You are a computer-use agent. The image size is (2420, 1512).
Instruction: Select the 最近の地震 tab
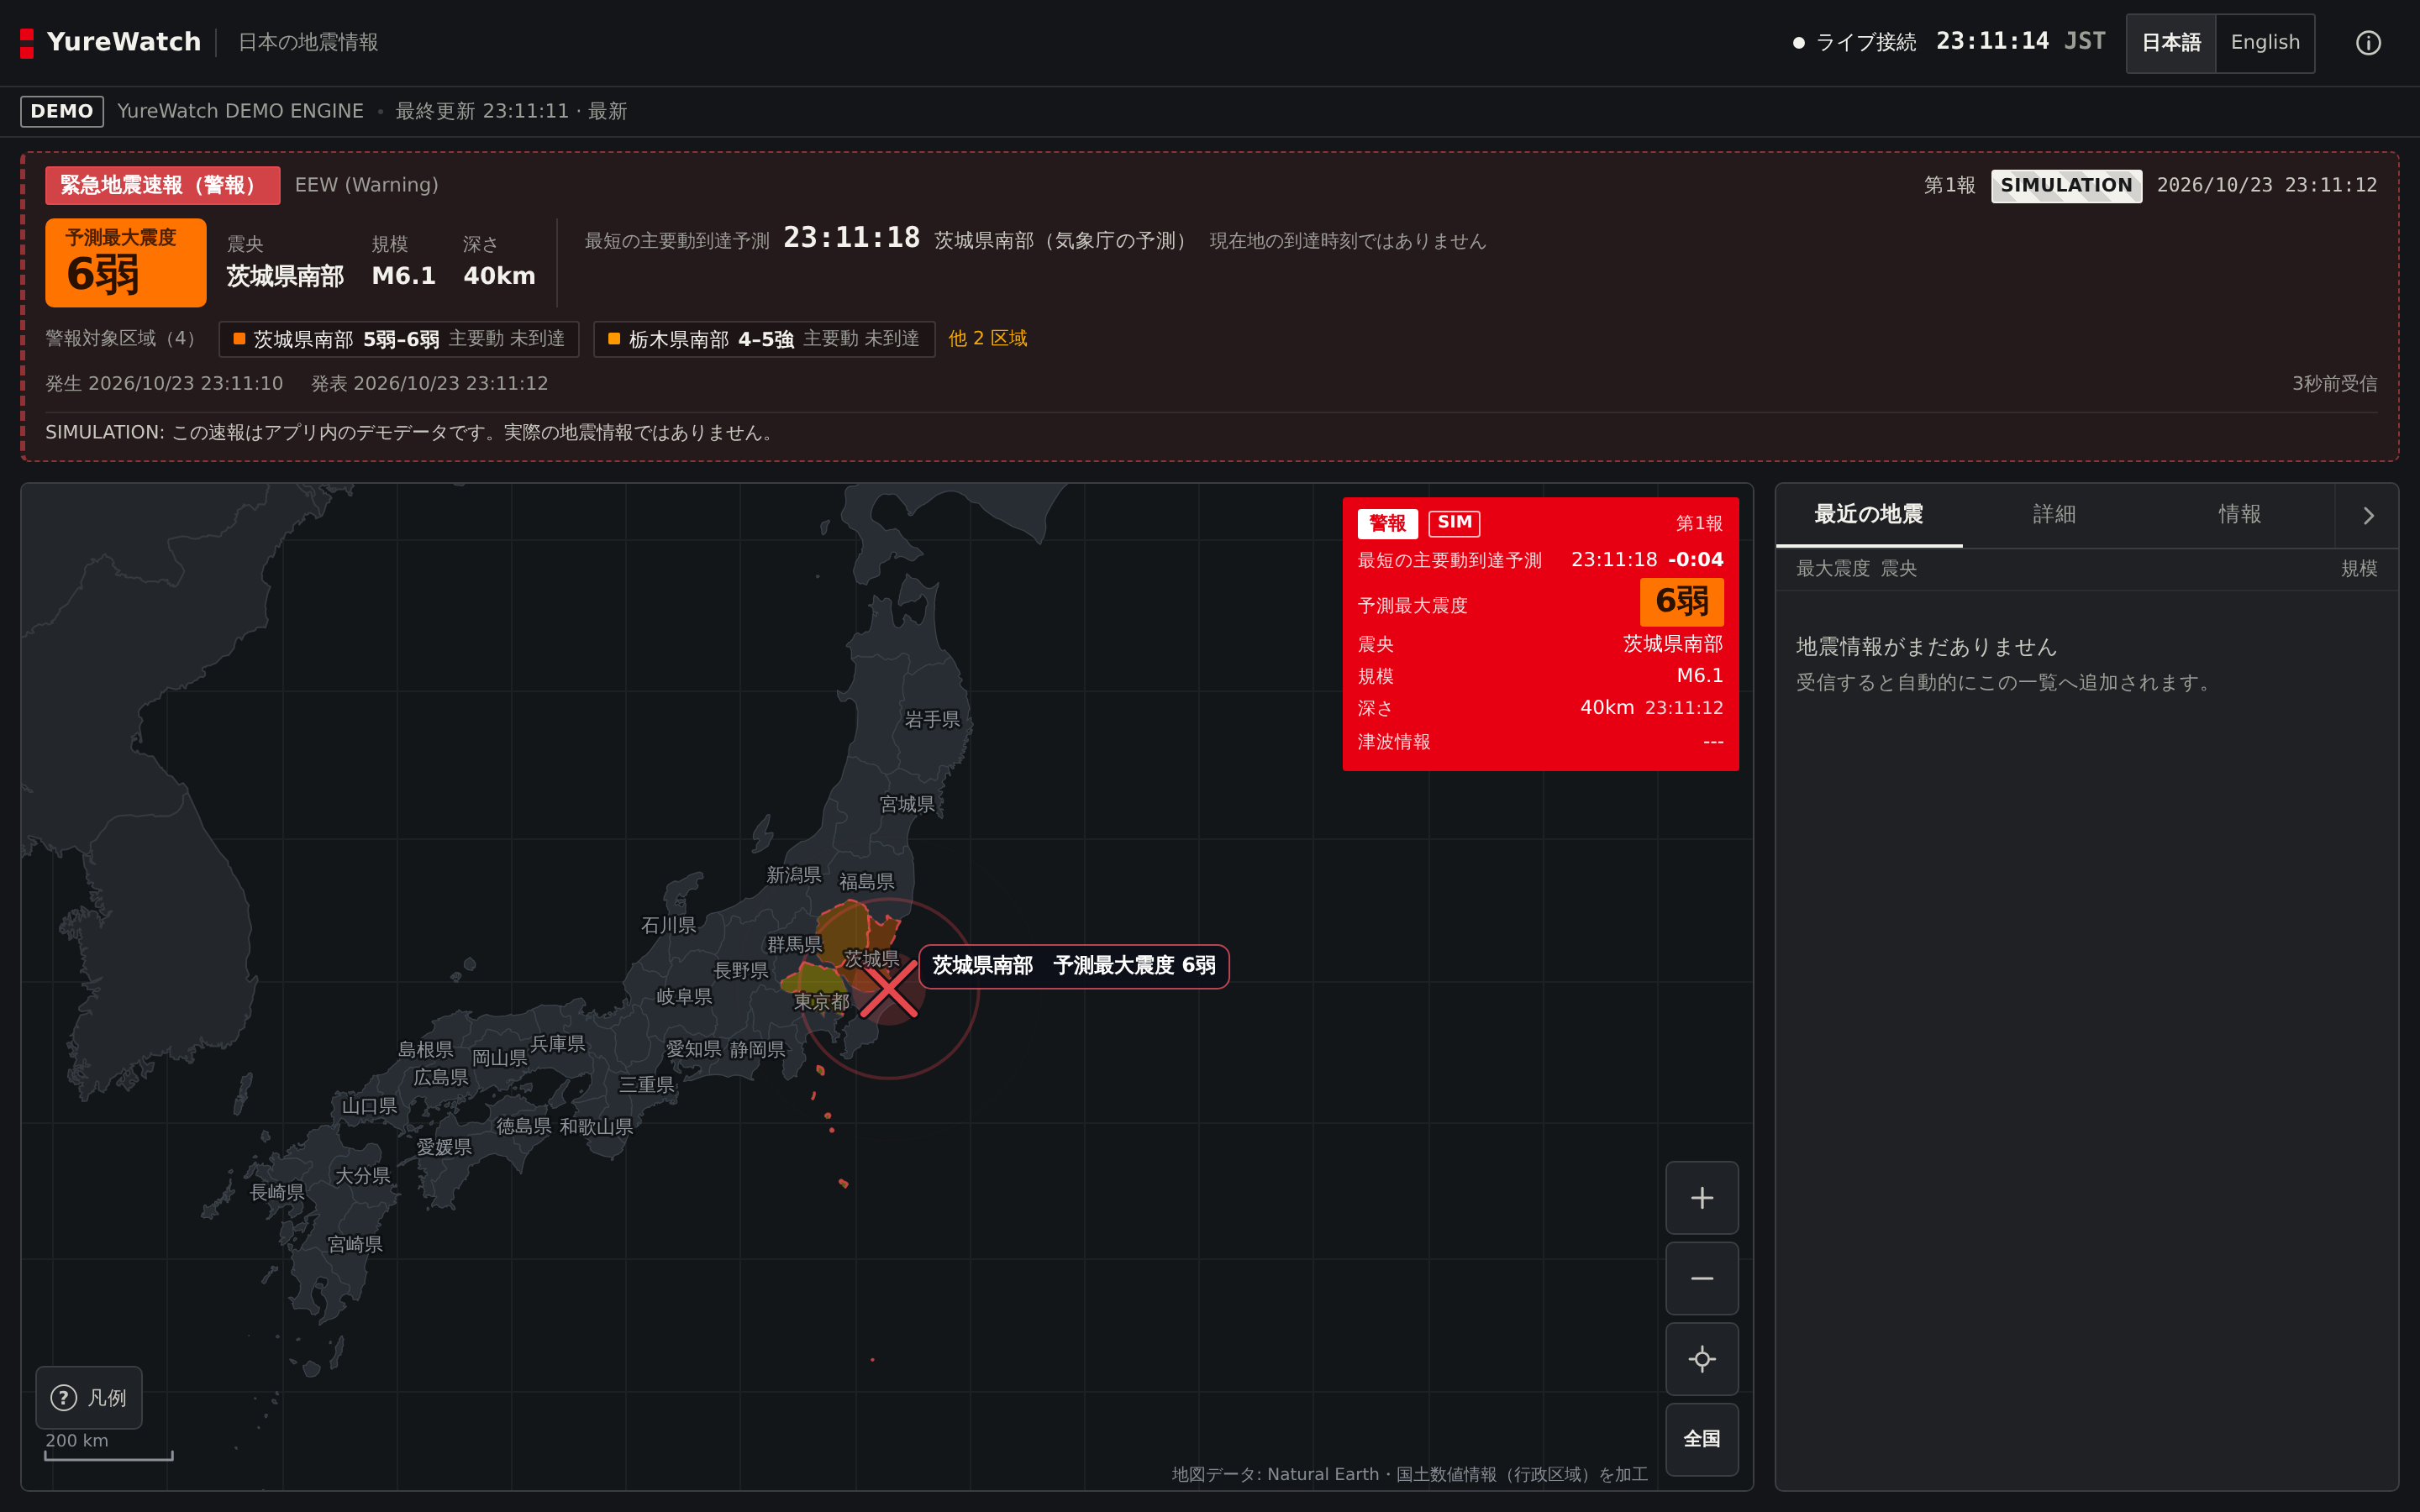click(1868, 515)
